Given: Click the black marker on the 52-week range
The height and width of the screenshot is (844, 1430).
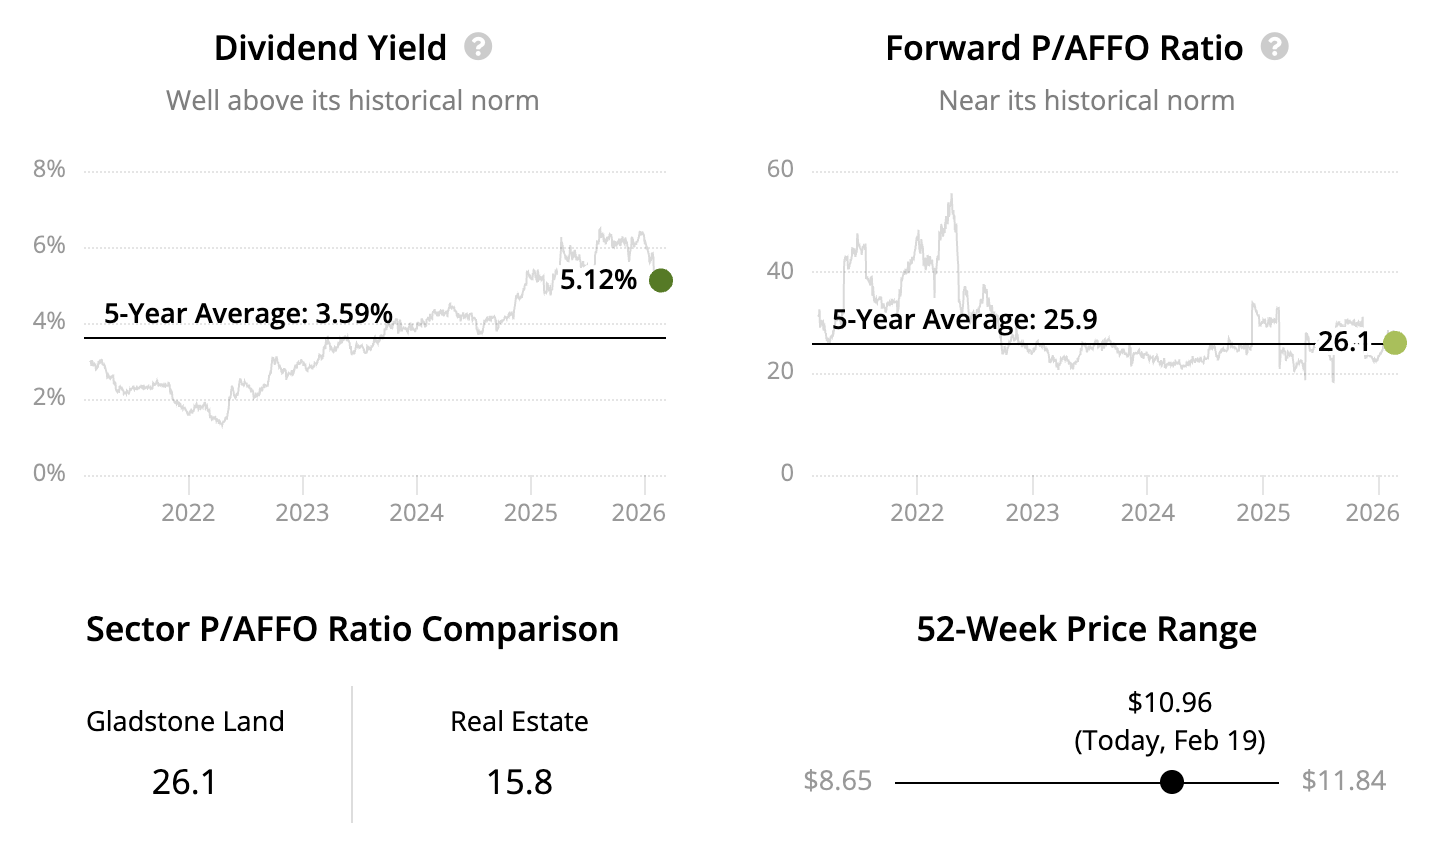Looking at the screenshot, I should [1172, 782].
